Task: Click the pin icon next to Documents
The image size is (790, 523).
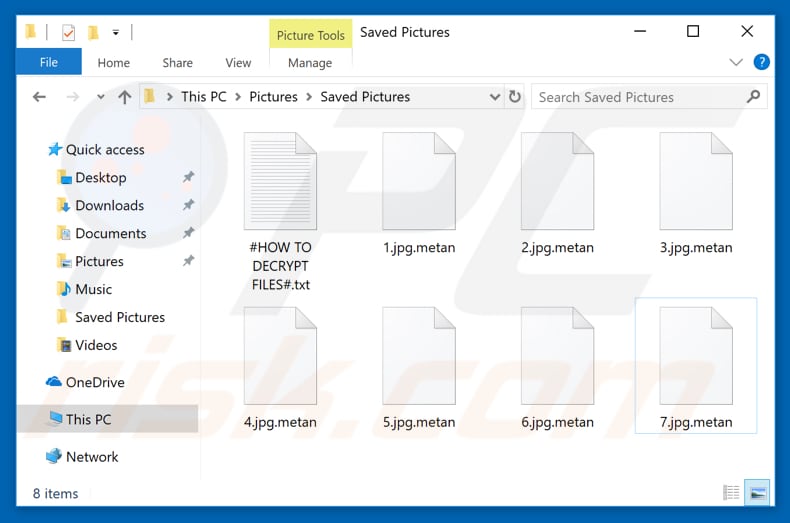Action: [x=188, y=233]
